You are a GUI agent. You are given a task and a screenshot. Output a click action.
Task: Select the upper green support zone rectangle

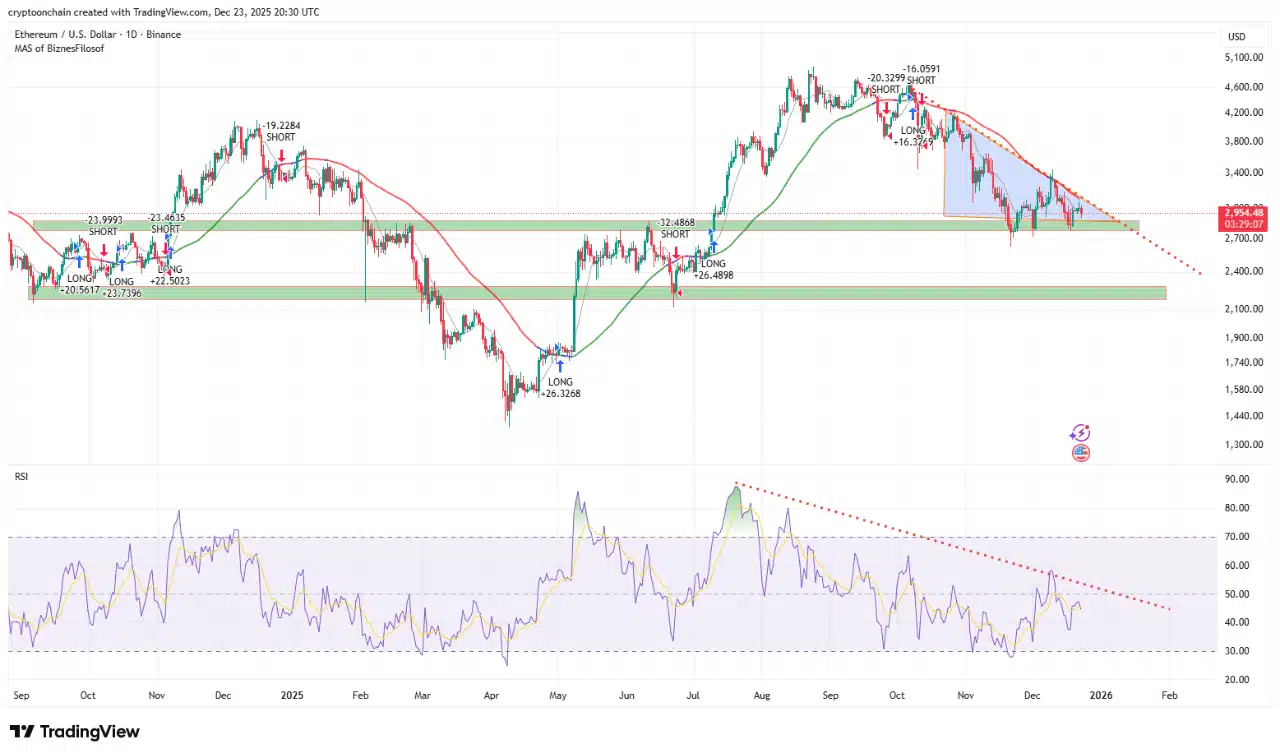585,227
